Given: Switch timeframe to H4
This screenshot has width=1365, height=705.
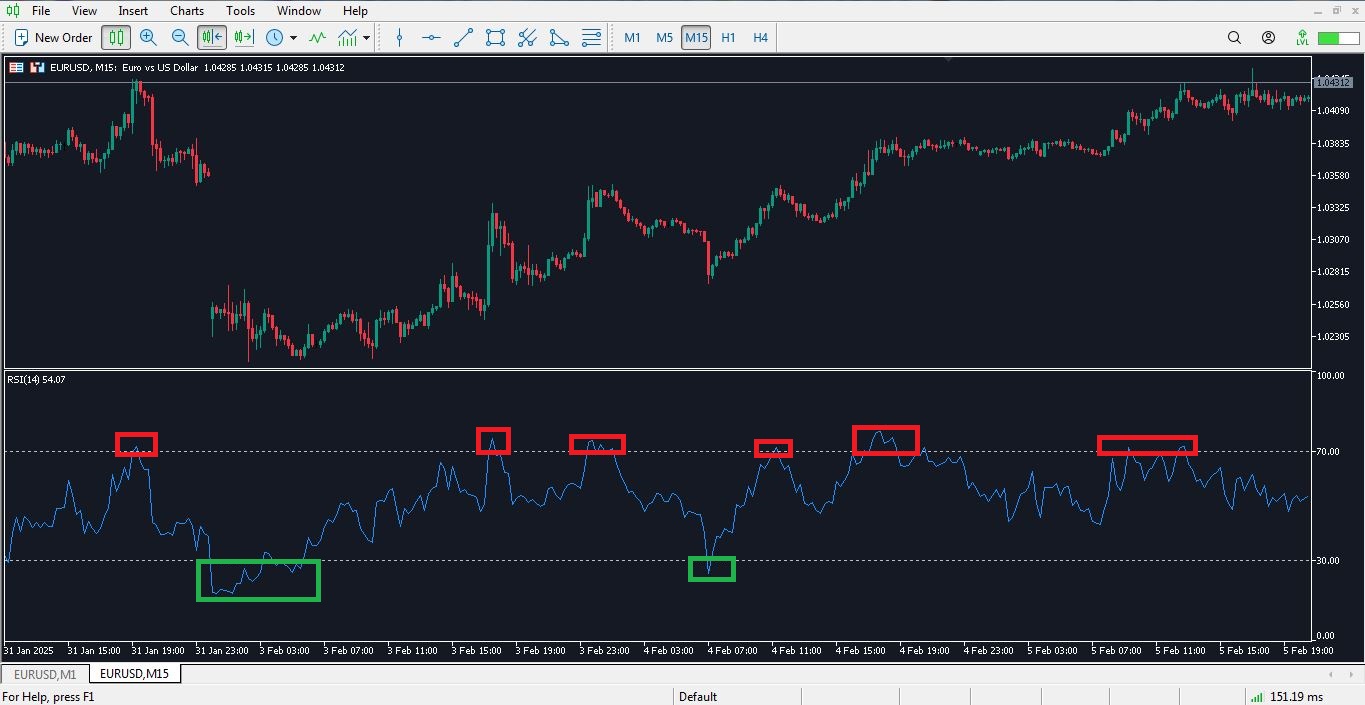Looking at the screenshot, I should coord(760,38).
